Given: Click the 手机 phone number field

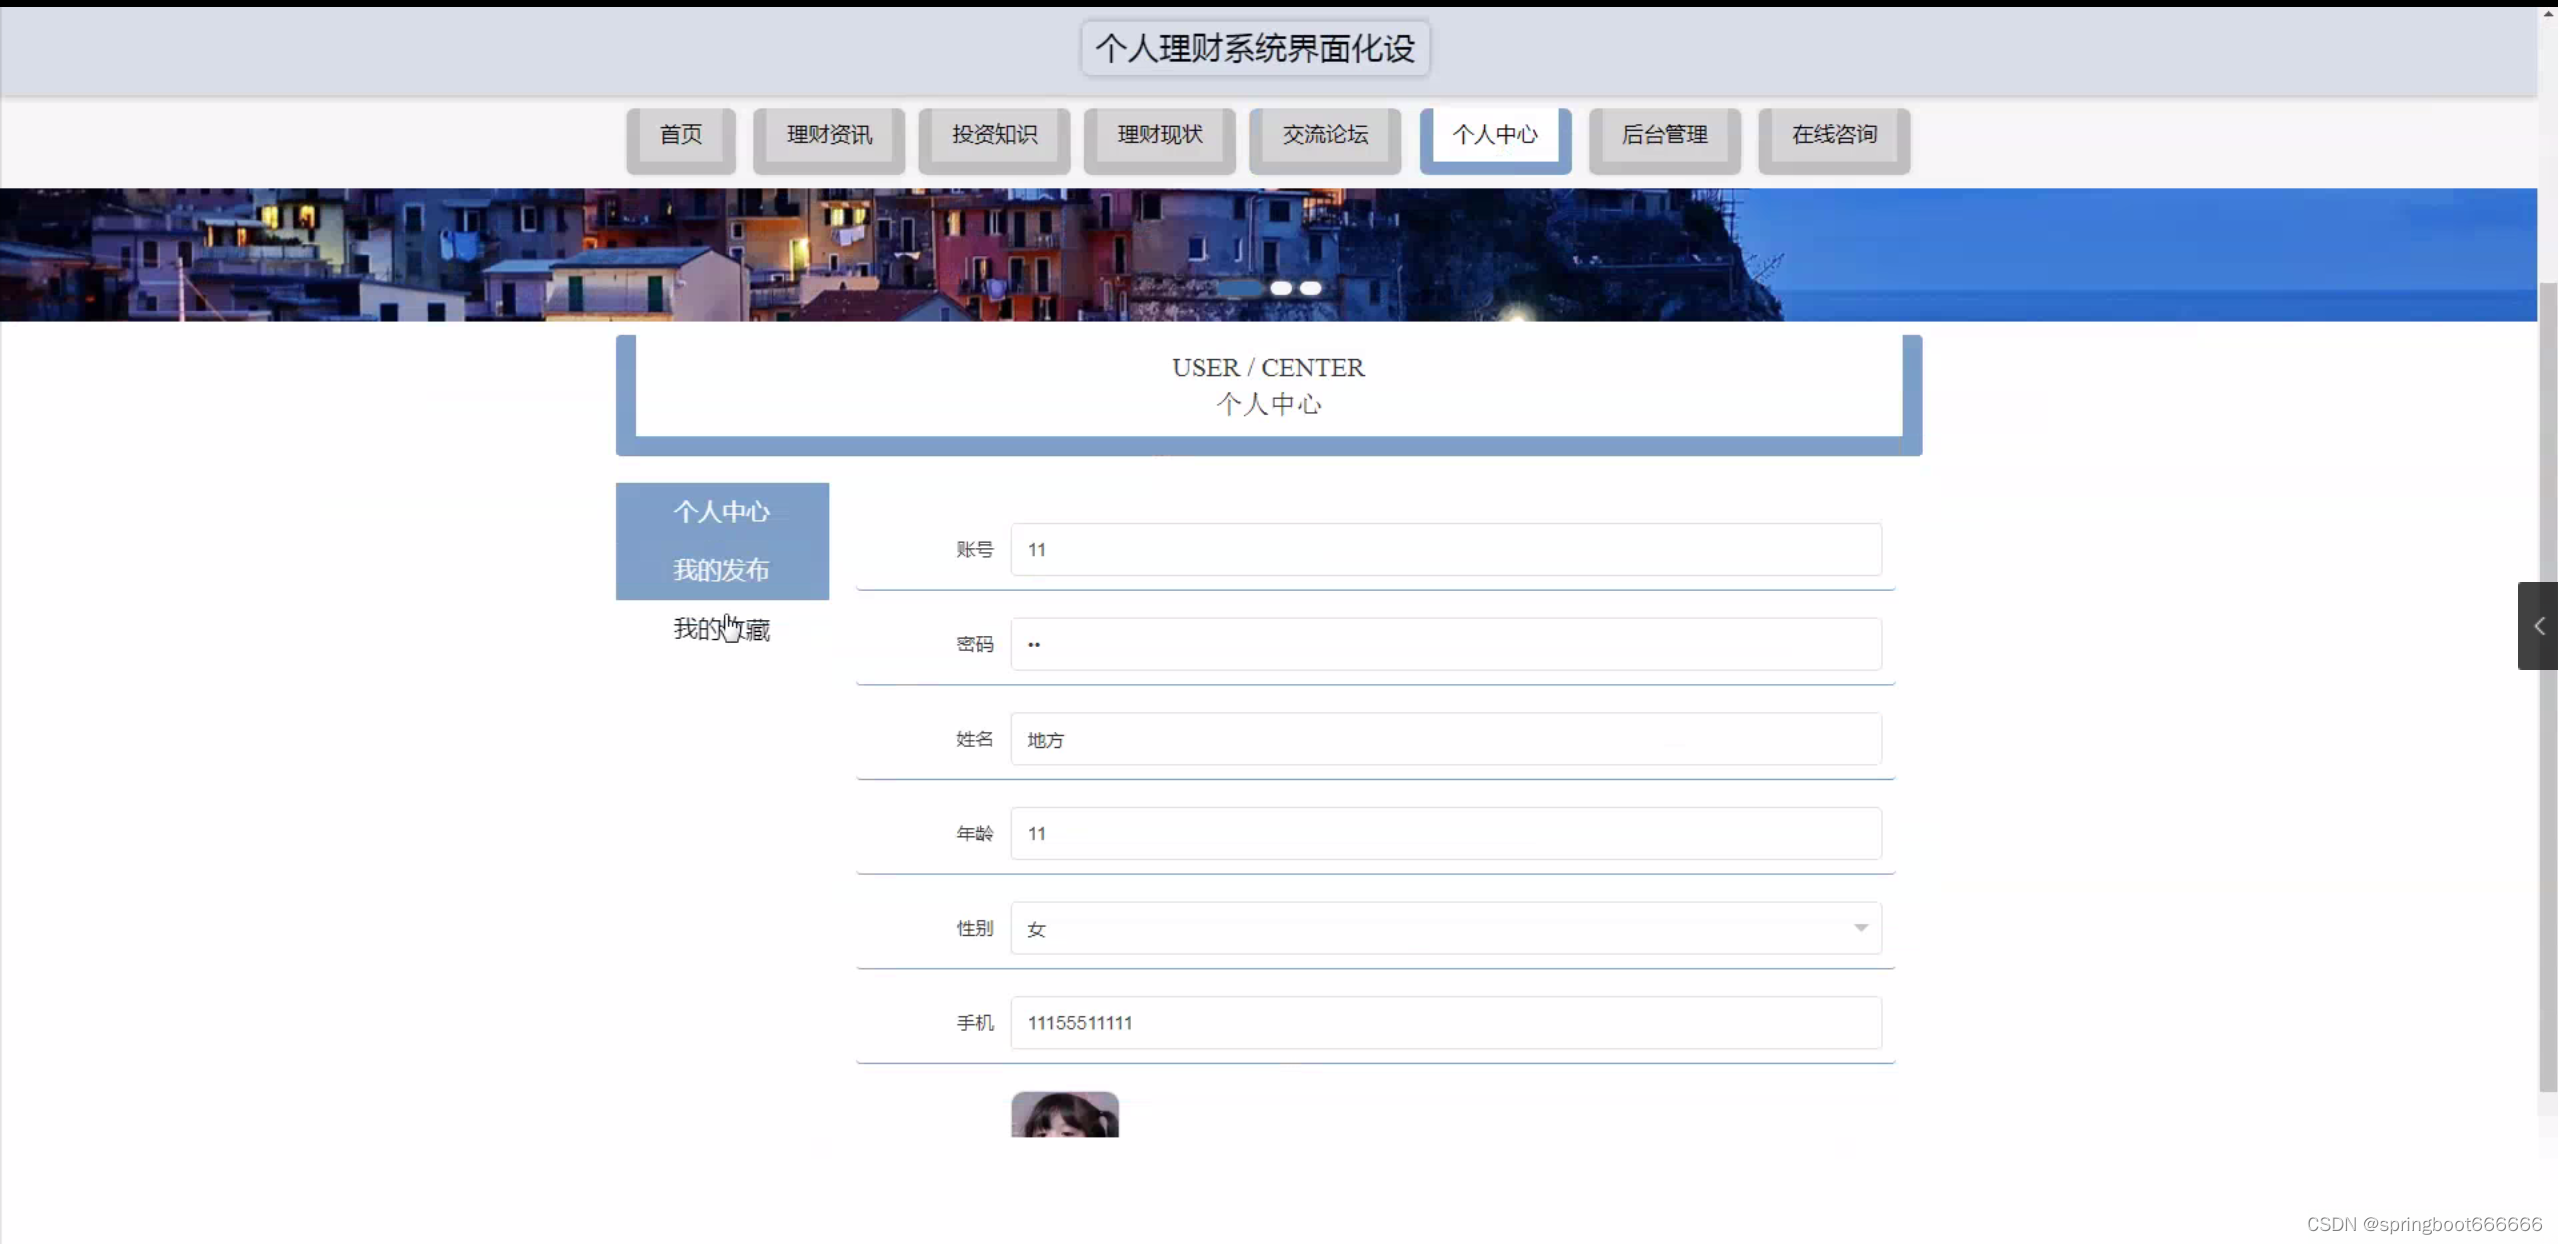Looking at the screenshot, I should pyautogui.click(x=1445, y=1022).
